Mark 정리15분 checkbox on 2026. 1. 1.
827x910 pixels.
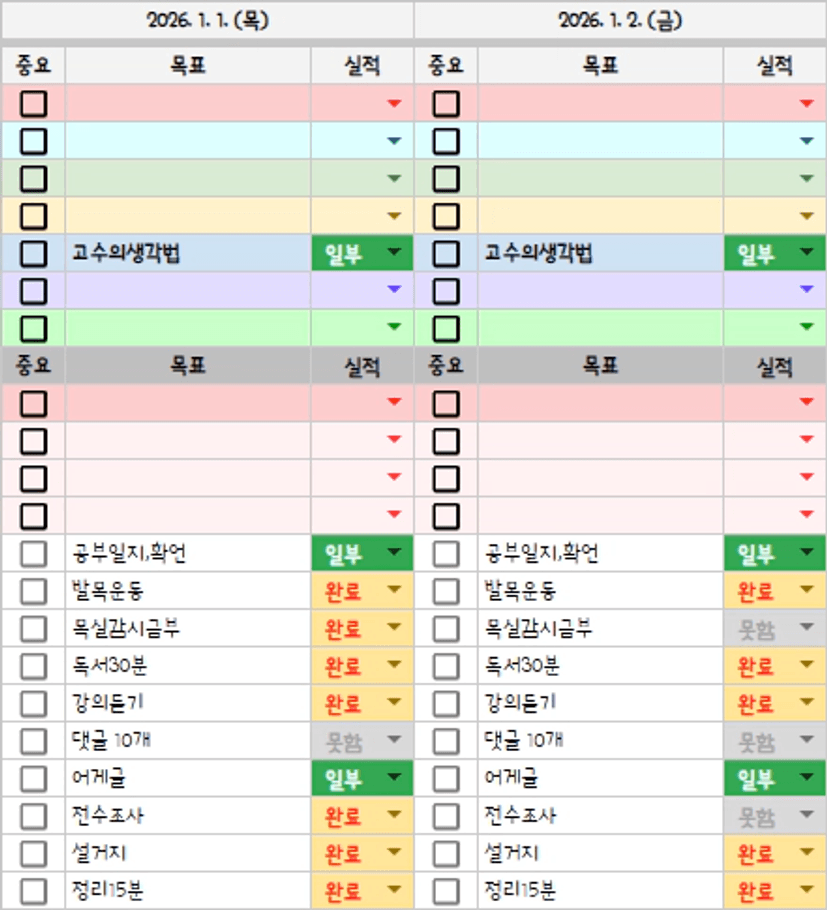33,891
